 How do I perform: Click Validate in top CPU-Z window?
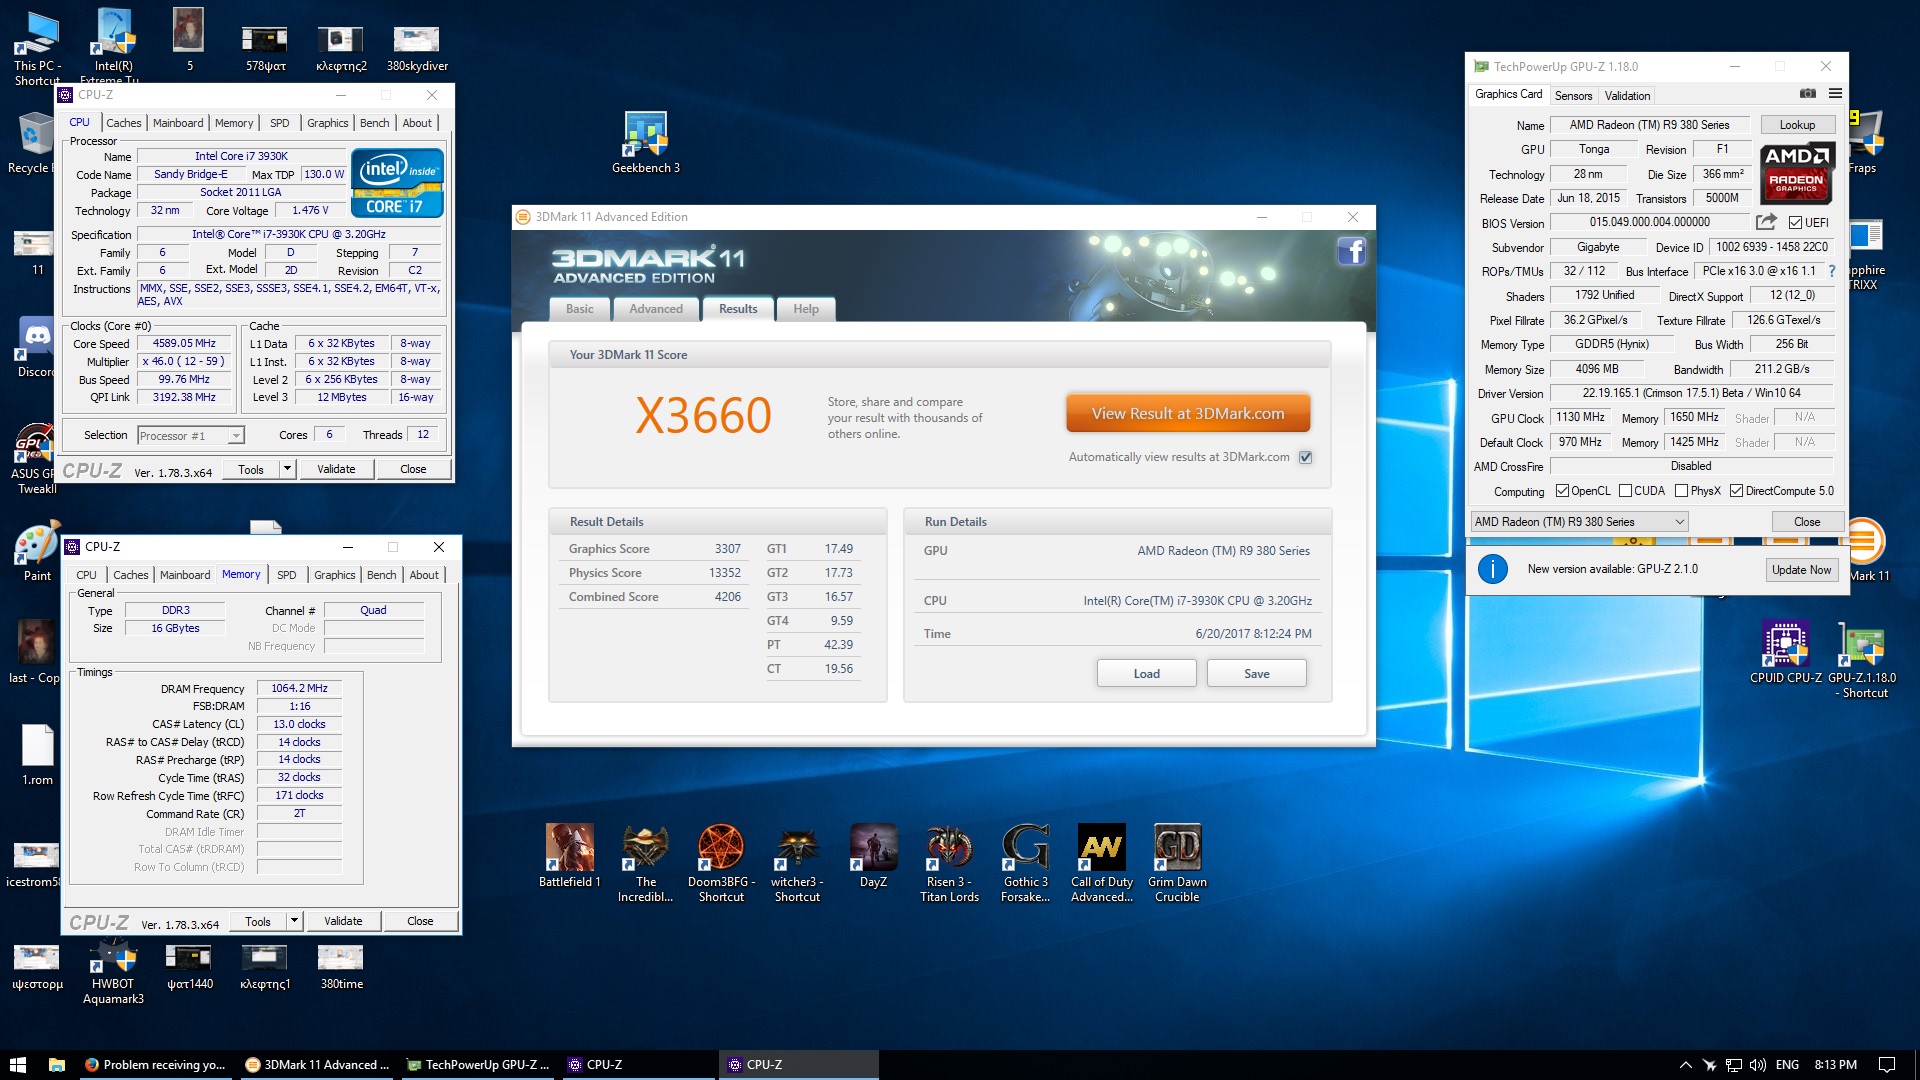(336, 469)
